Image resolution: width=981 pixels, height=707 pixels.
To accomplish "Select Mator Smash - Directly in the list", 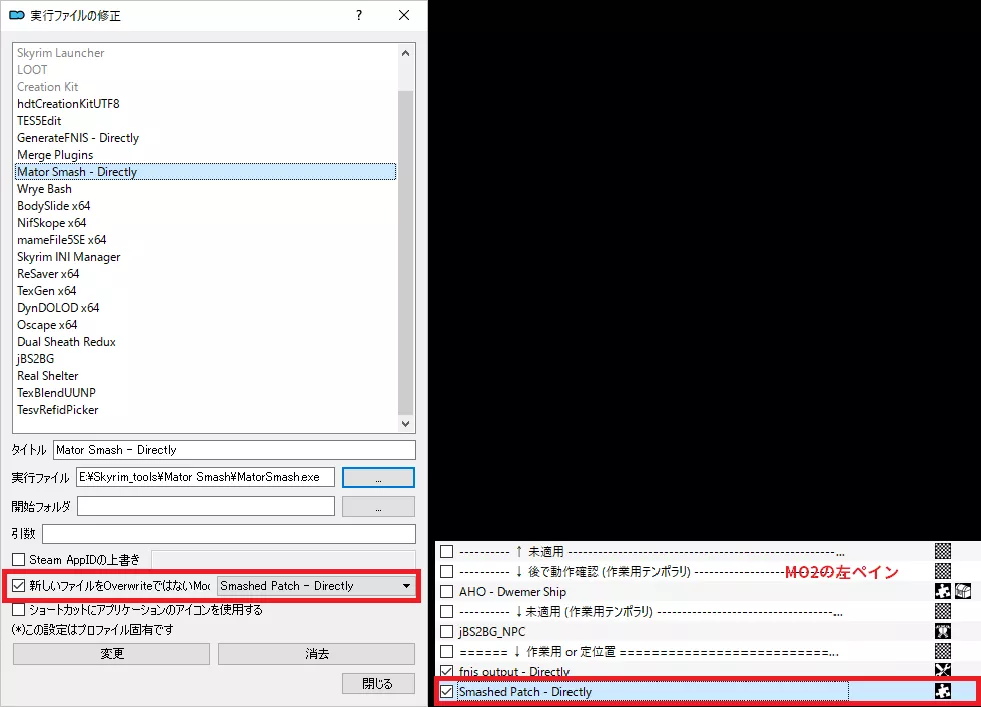I will point(205,171).
